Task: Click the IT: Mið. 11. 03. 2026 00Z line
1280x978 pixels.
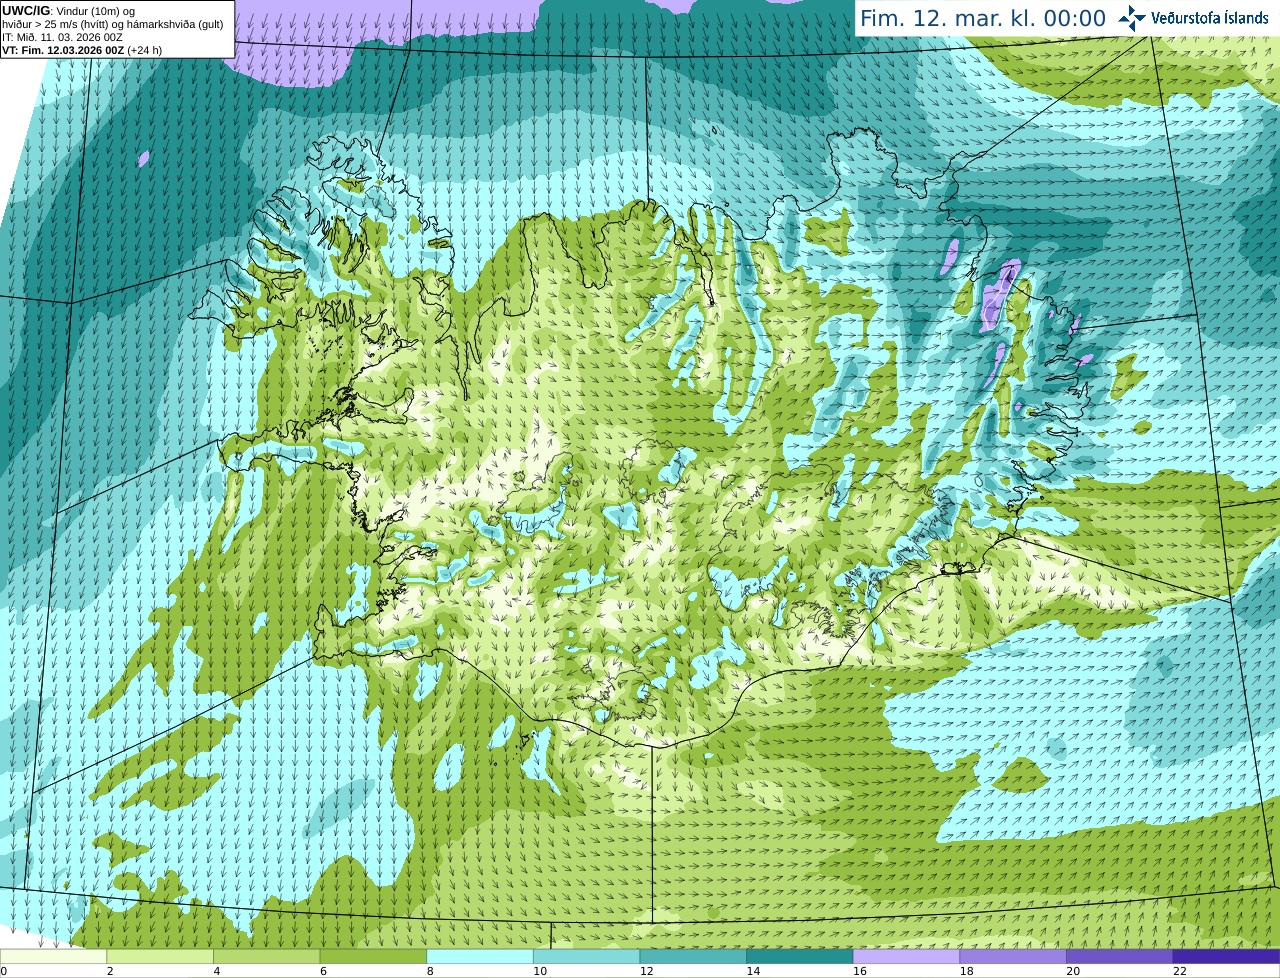Action: (x=62, y=37)
